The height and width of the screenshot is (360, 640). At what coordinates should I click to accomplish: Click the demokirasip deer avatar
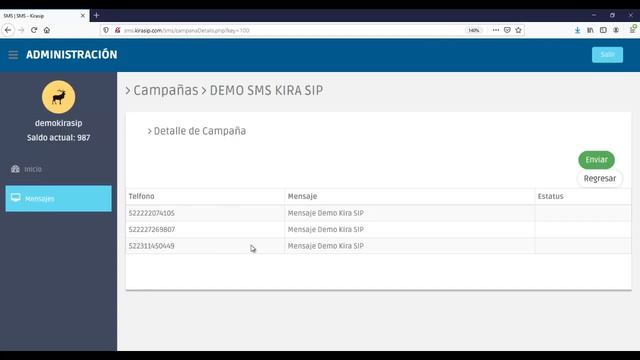pyautogui.click(x=58, y=97)
